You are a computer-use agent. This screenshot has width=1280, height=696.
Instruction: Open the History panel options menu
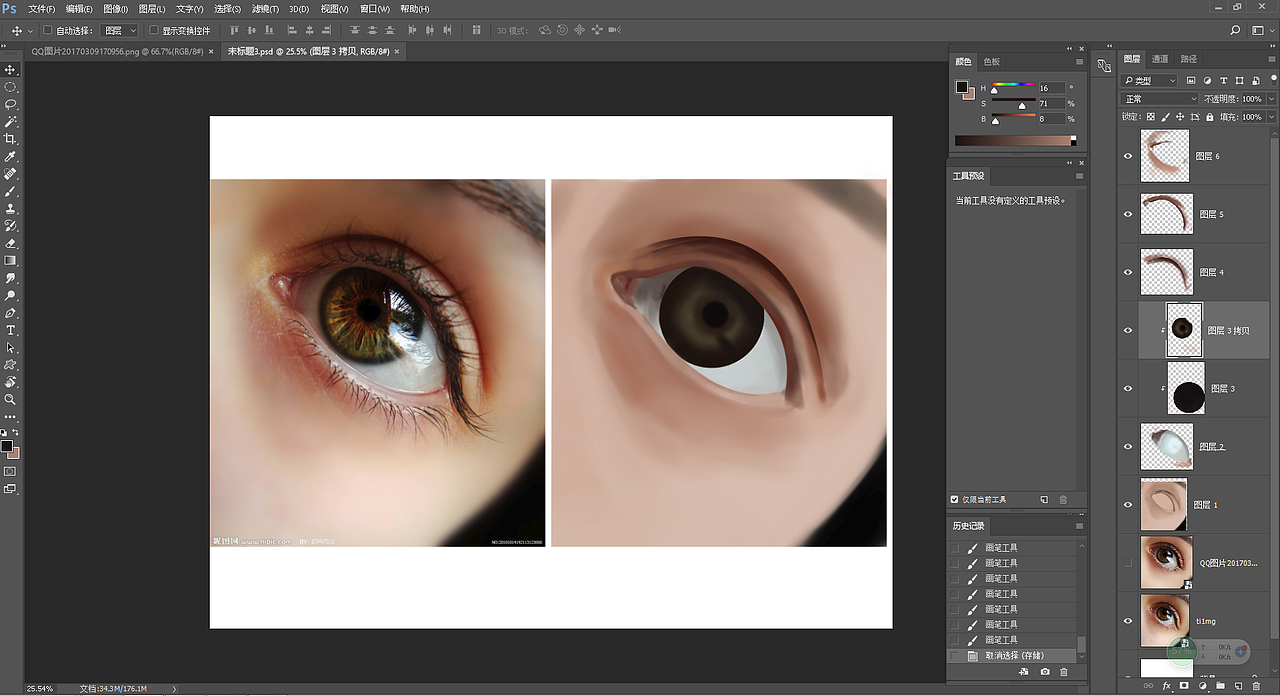coord(1079,526)
